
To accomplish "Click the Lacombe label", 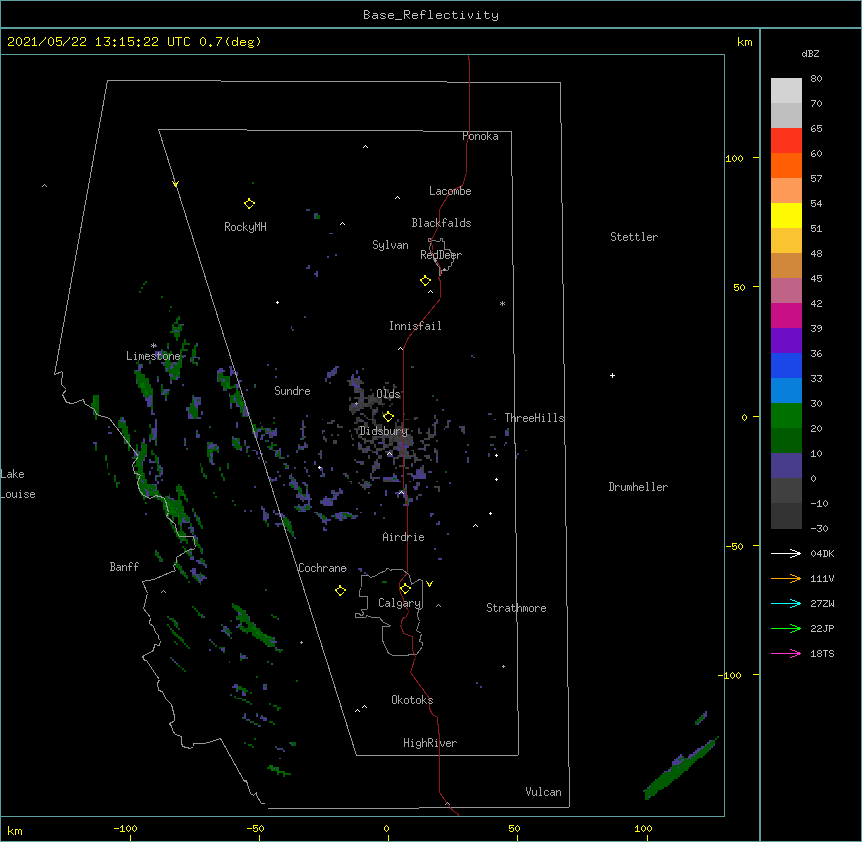I will (x=450, y=191).
